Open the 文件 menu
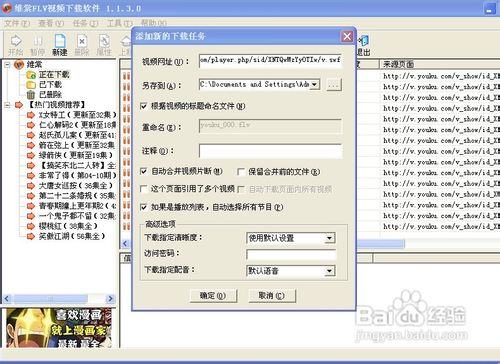 (x=17, y=23)
